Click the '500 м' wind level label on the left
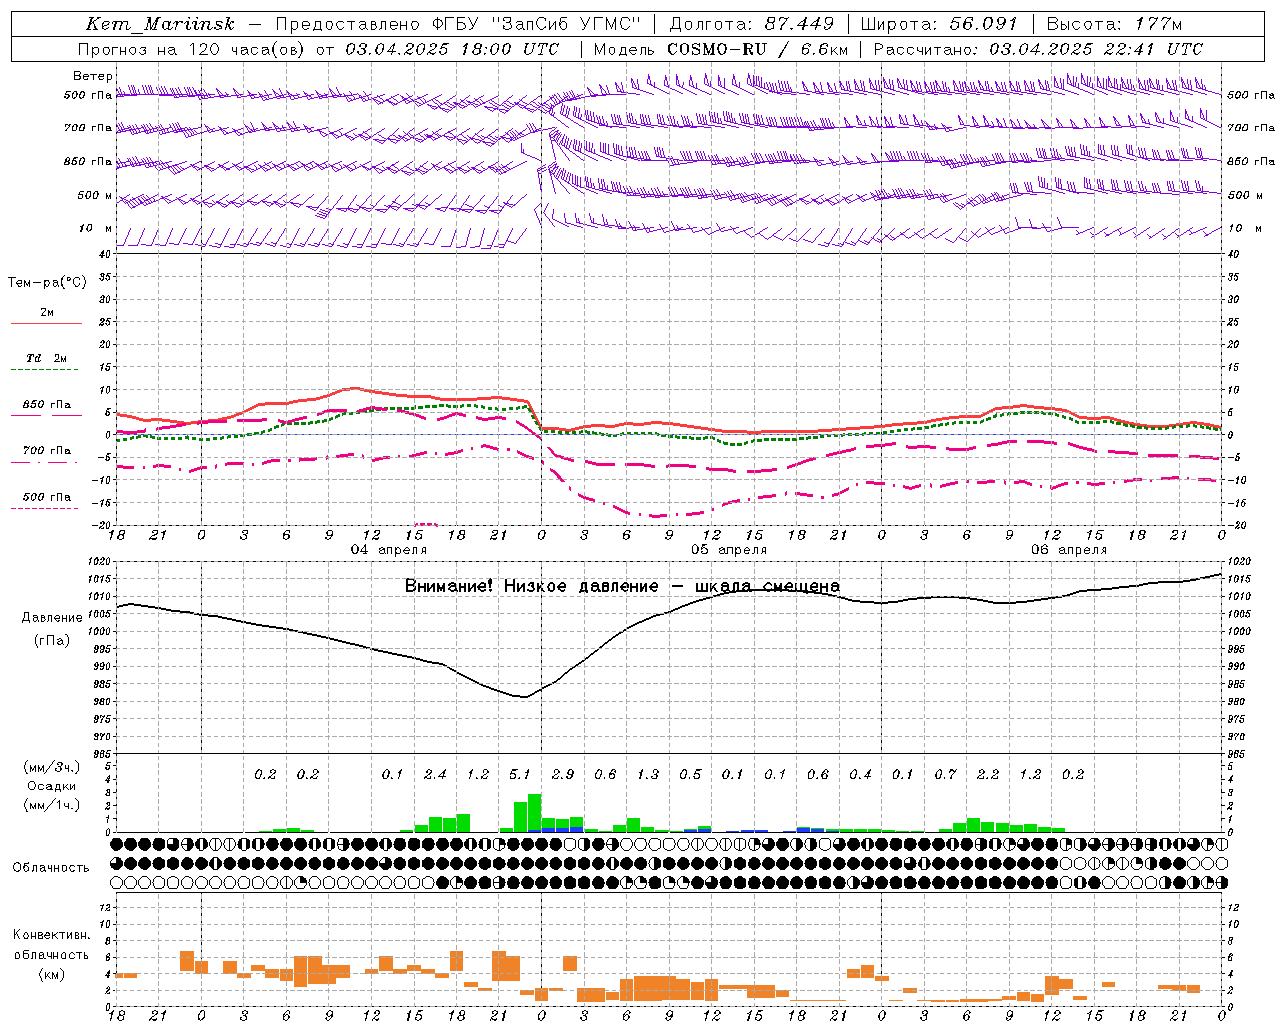The width and height of the screenshot is (1280, 1024). click(95, 195)
